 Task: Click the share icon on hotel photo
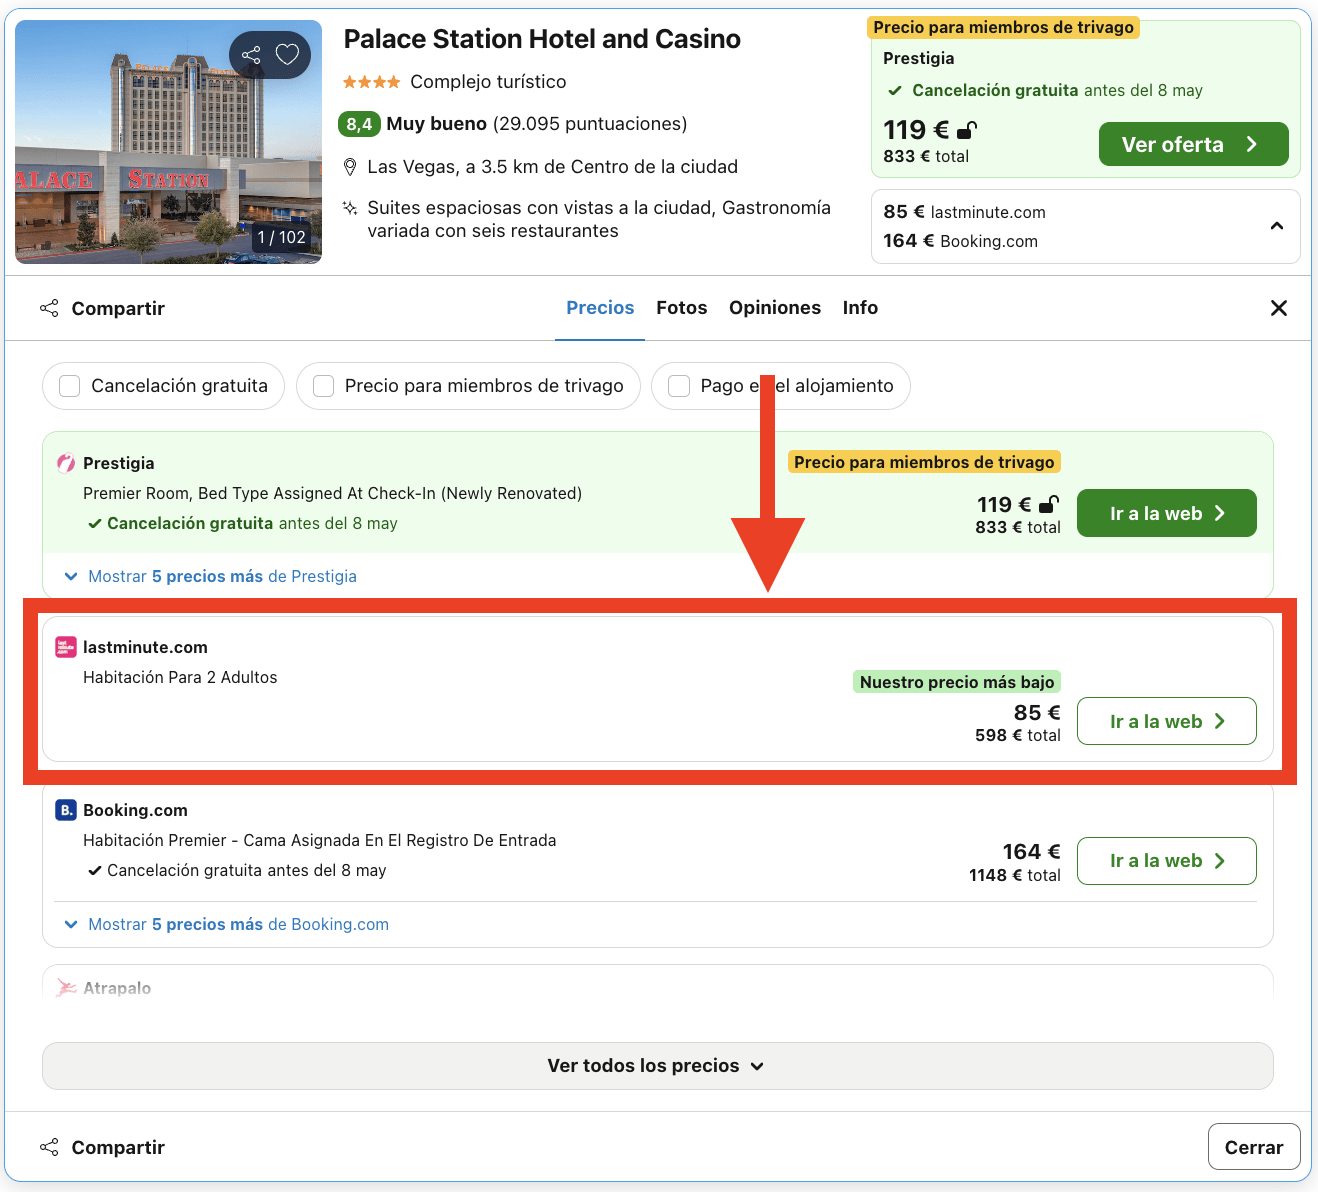click(251, 55)
